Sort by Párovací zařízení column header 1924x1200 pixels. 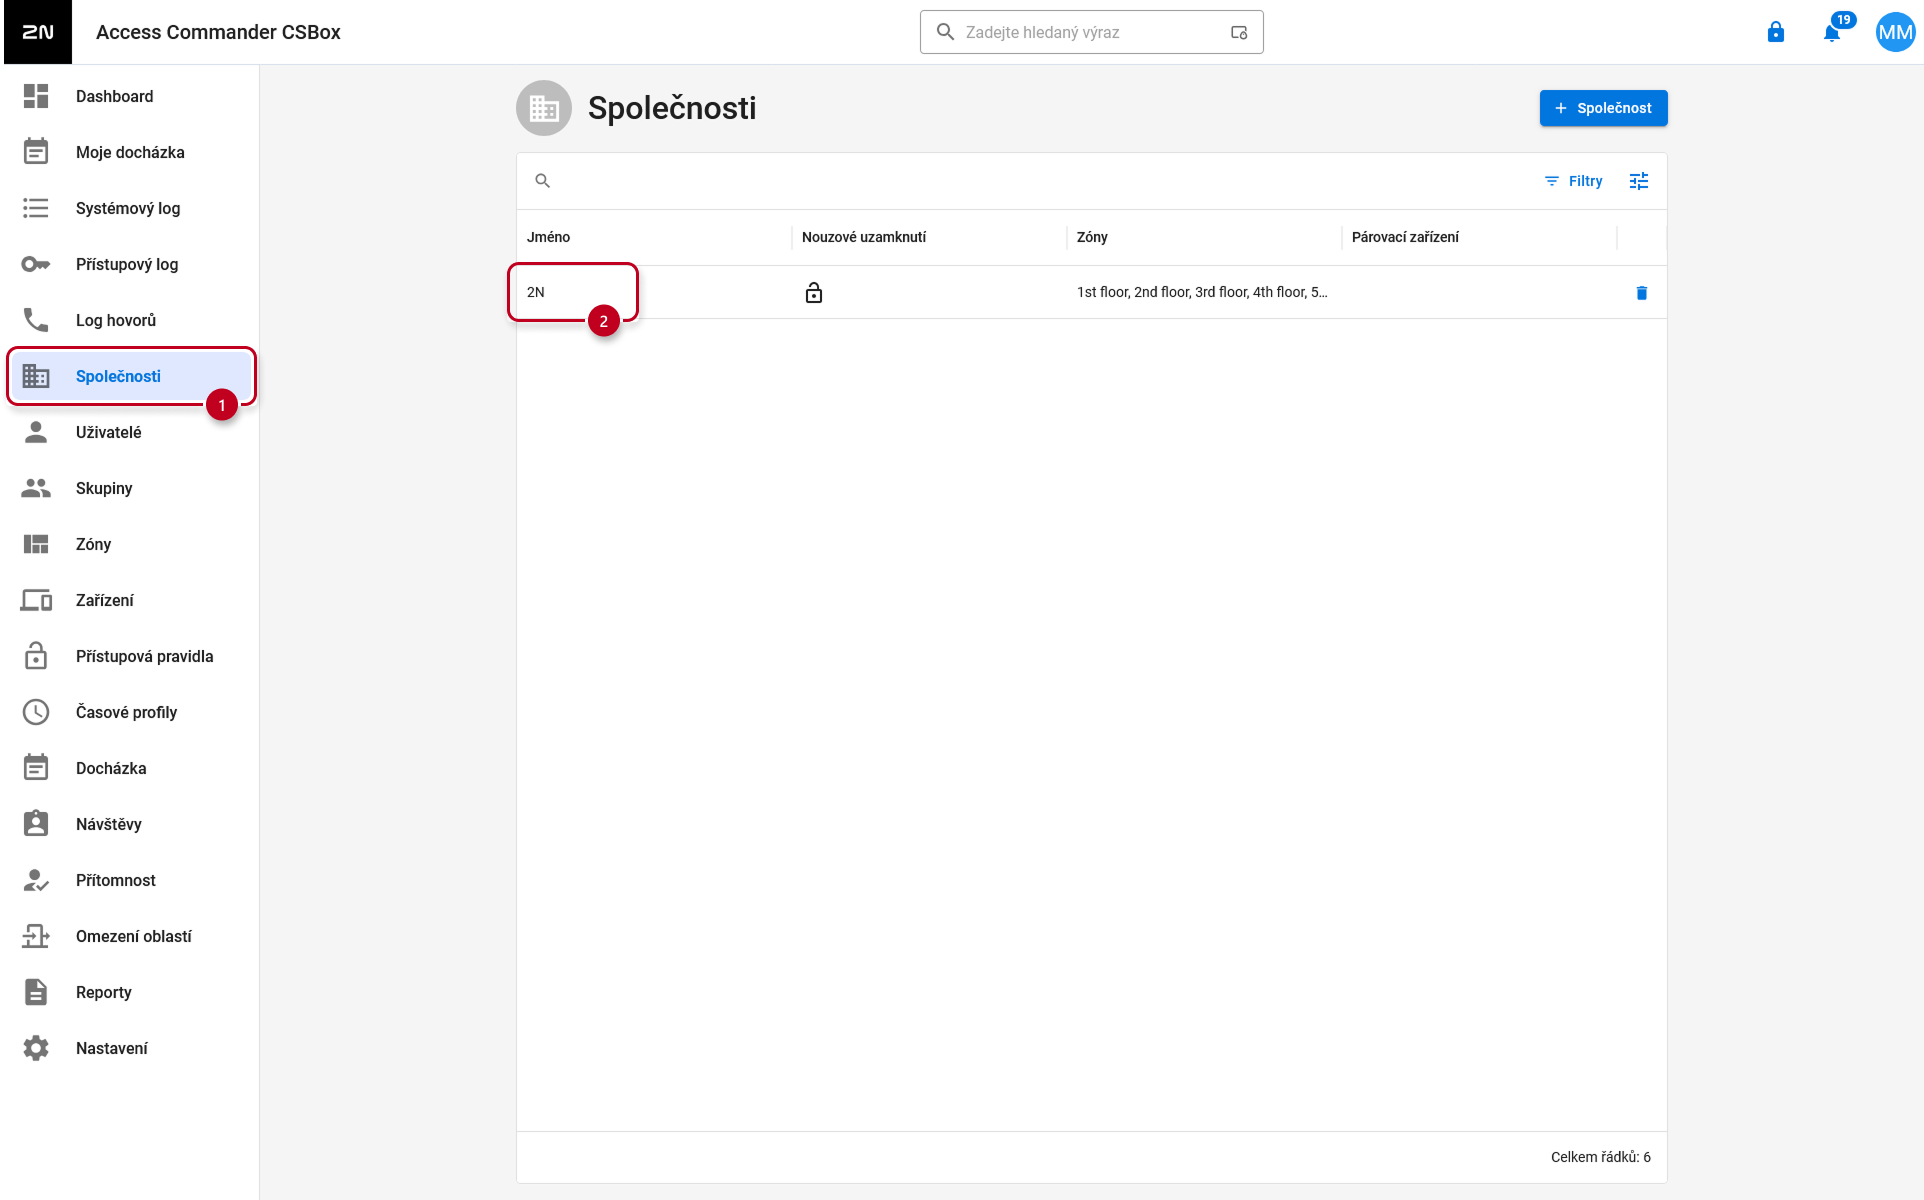point(1405,237)
